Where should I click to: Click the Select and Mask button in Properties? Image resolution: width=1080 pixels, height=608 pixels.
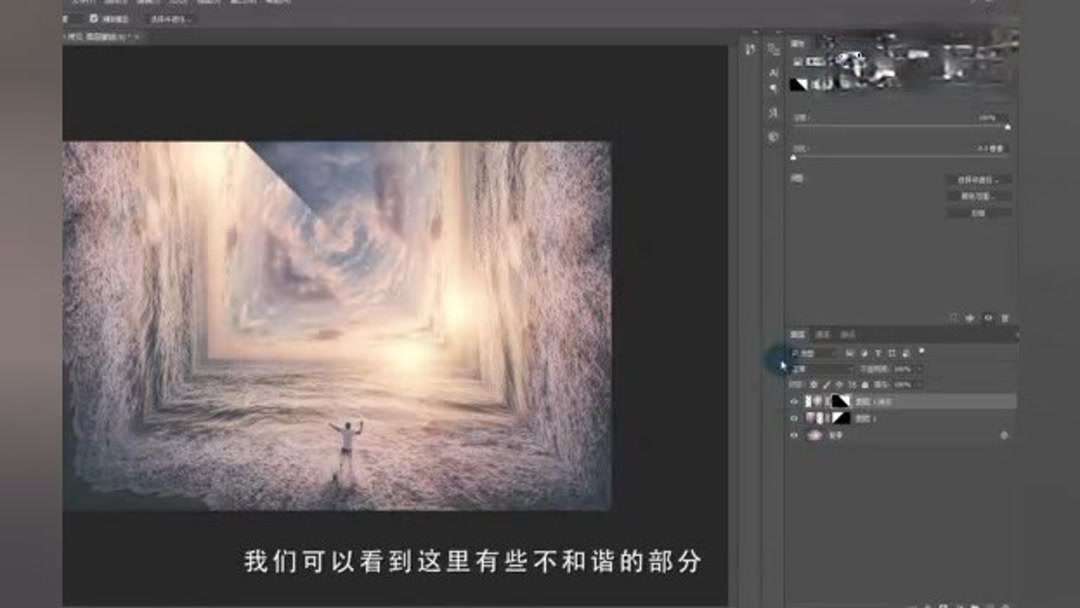point(980,181)
